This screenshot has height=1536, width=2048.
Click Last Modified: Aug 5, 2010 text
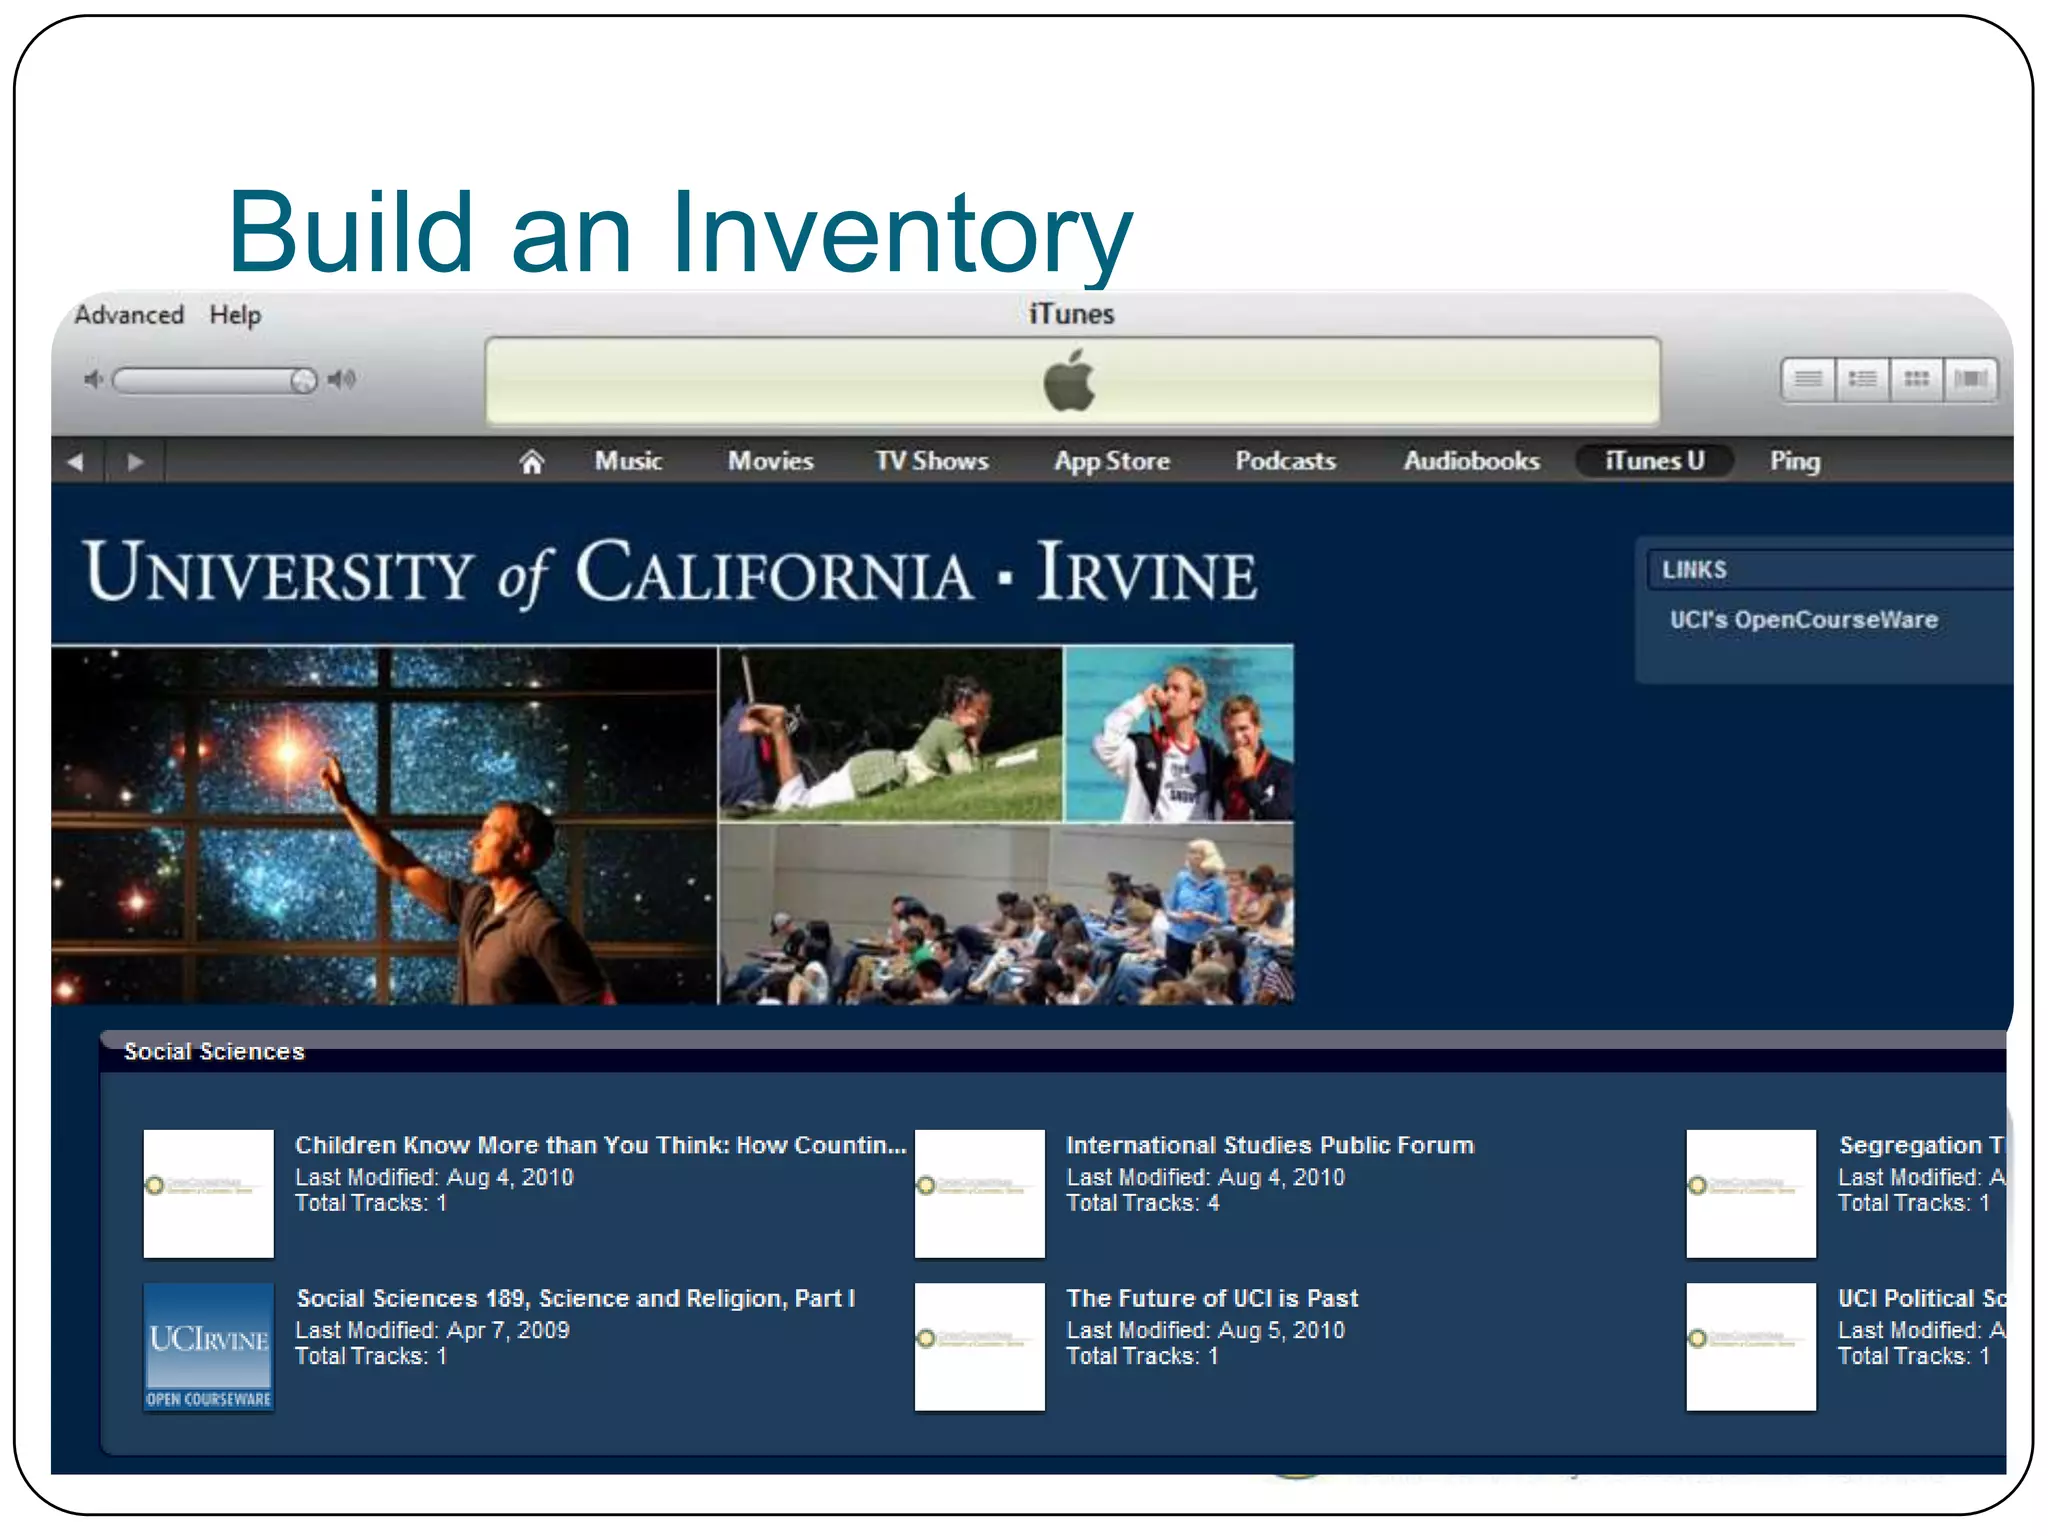click(x=1205, y=1330)
